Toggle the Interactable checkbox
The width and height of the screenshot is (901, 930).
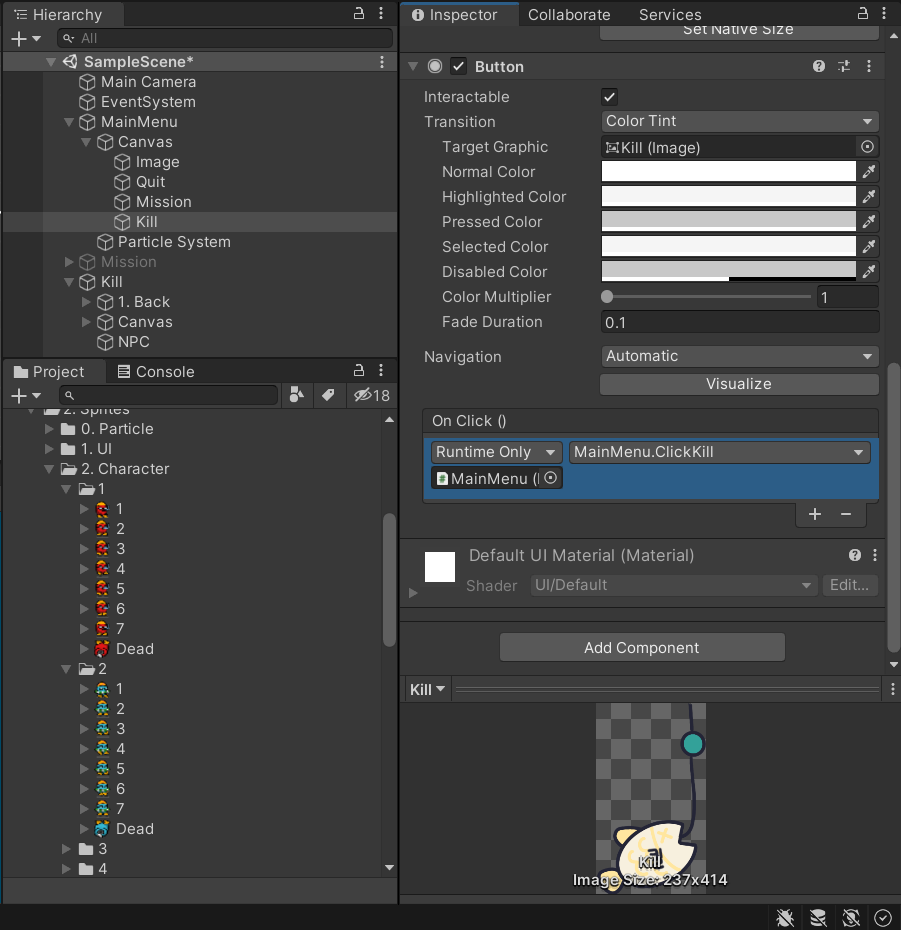609,97
